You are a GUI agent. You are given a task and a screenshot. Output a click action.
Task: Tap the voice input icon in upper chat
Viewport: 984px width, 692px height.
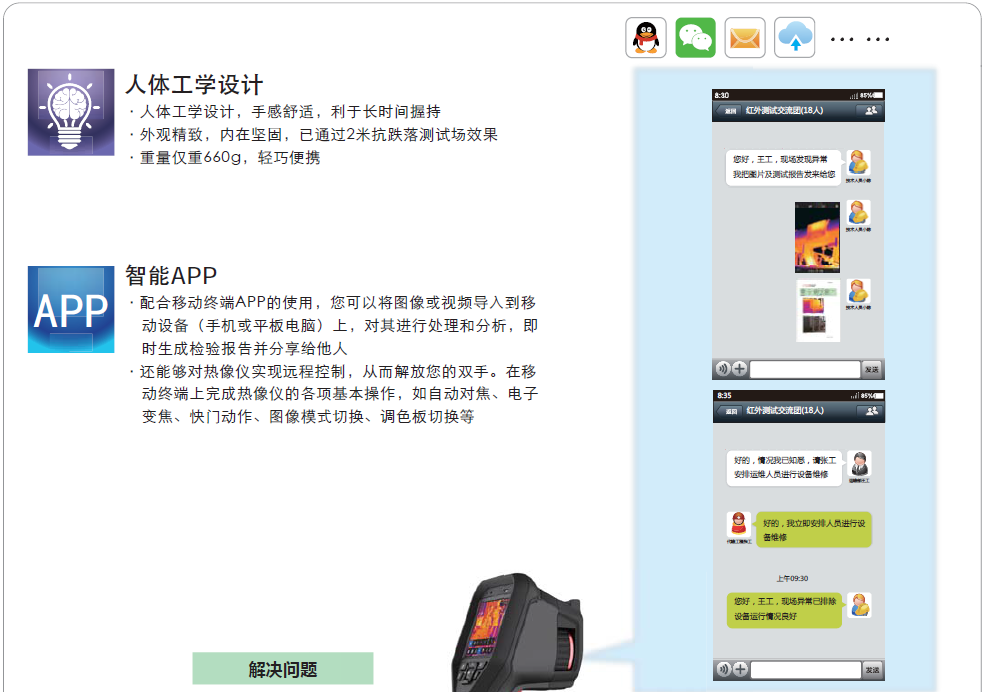coord(722,369)
